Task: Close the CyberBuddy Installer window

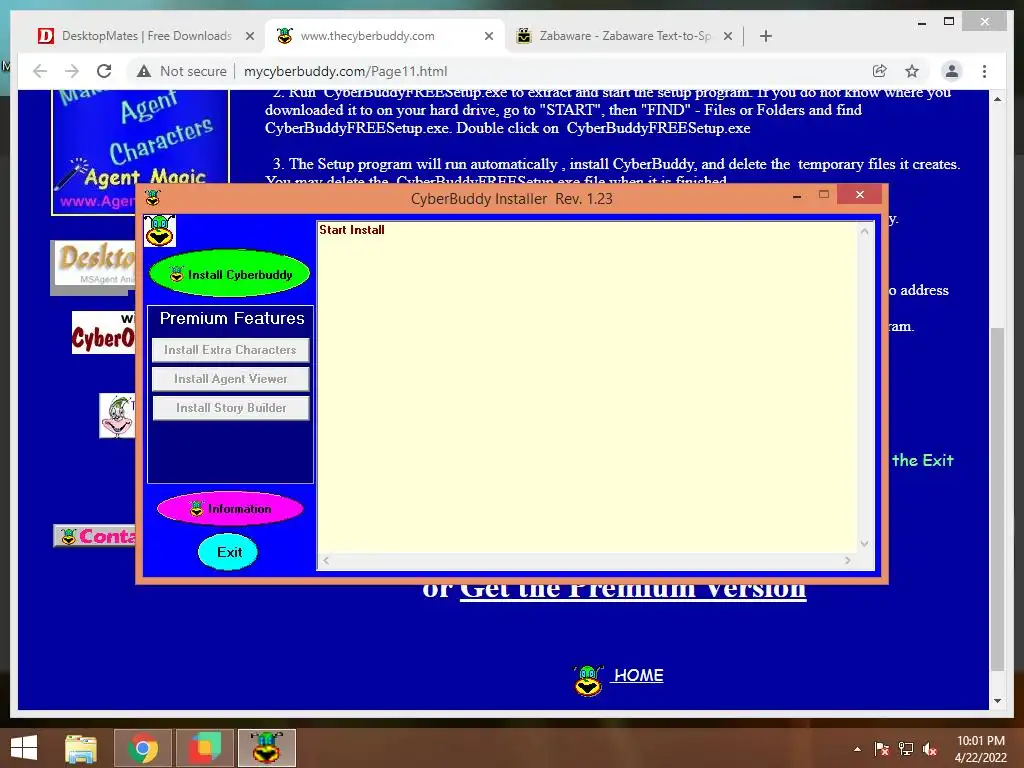Action: pyautogui.click(x=859, y=195)
